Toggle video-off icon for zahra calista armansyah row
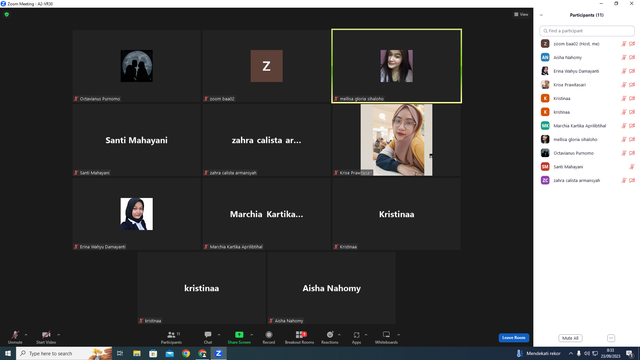This screenshot has width=640, height=360. tap(632, 180)
